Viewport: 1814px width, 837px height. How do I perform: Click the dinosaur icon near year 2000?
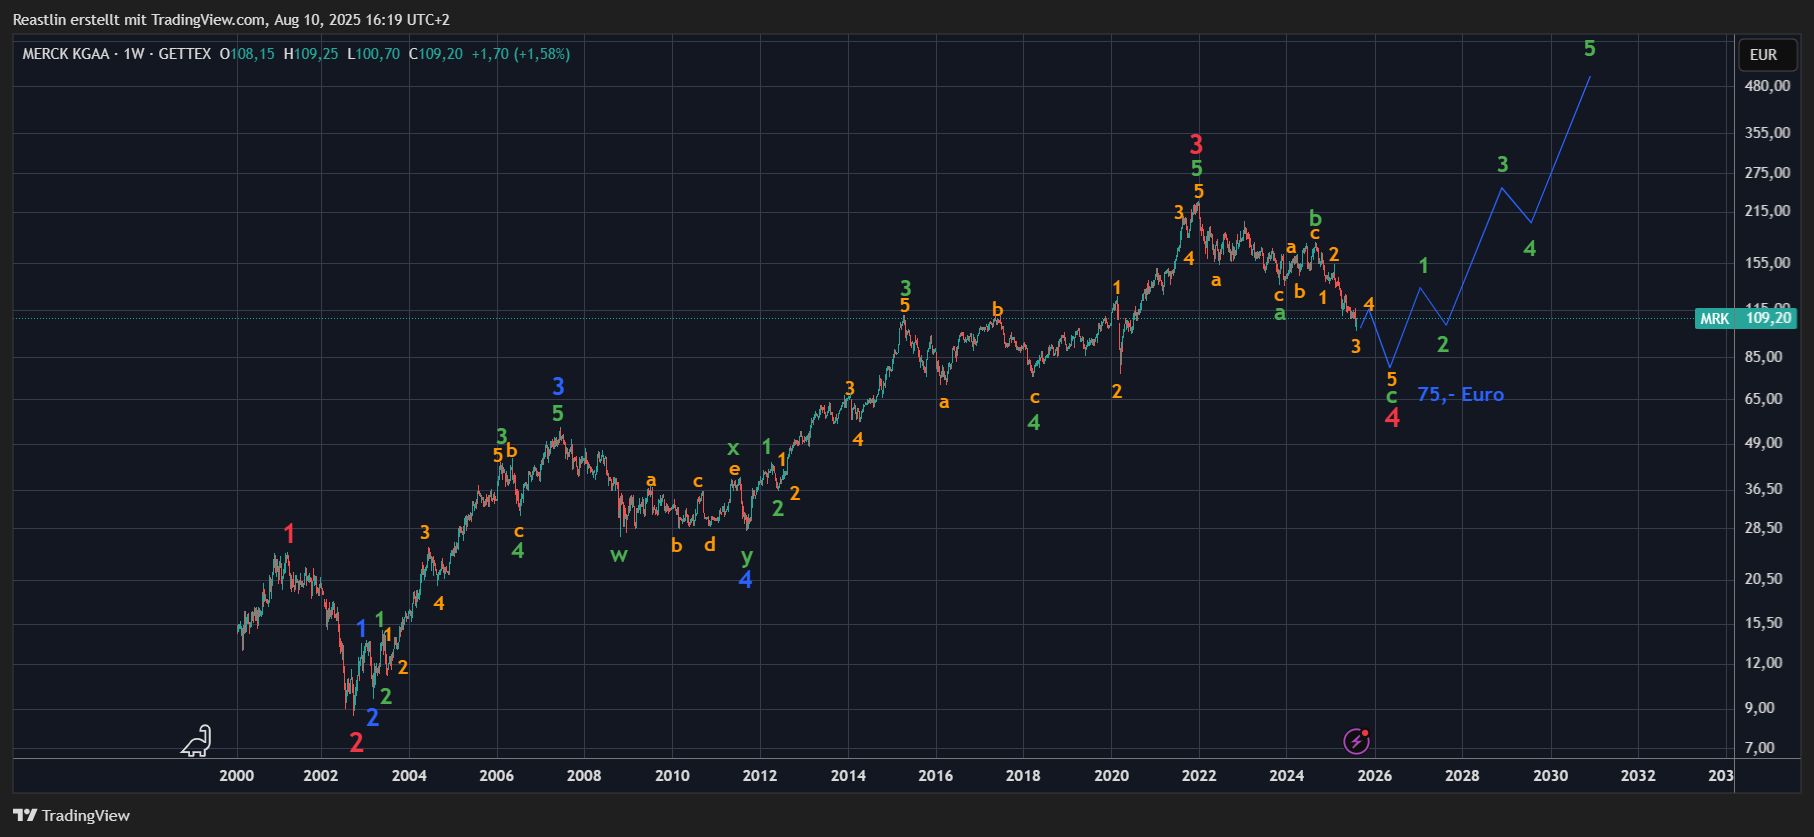(x=197, y=741)
